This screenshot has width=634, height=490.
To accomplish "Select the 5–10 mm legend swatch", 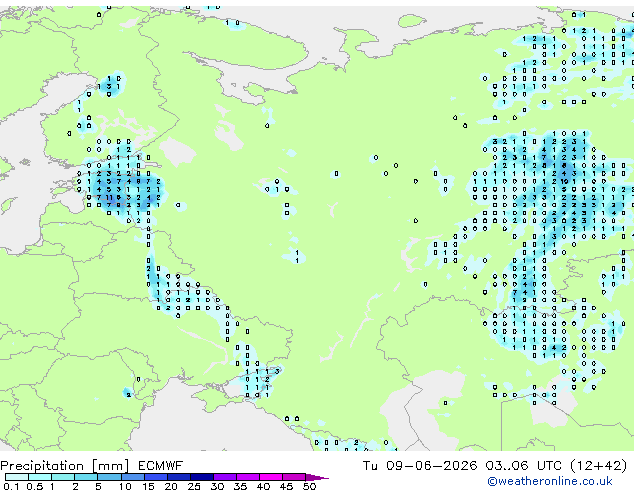I will click(109, 477).
